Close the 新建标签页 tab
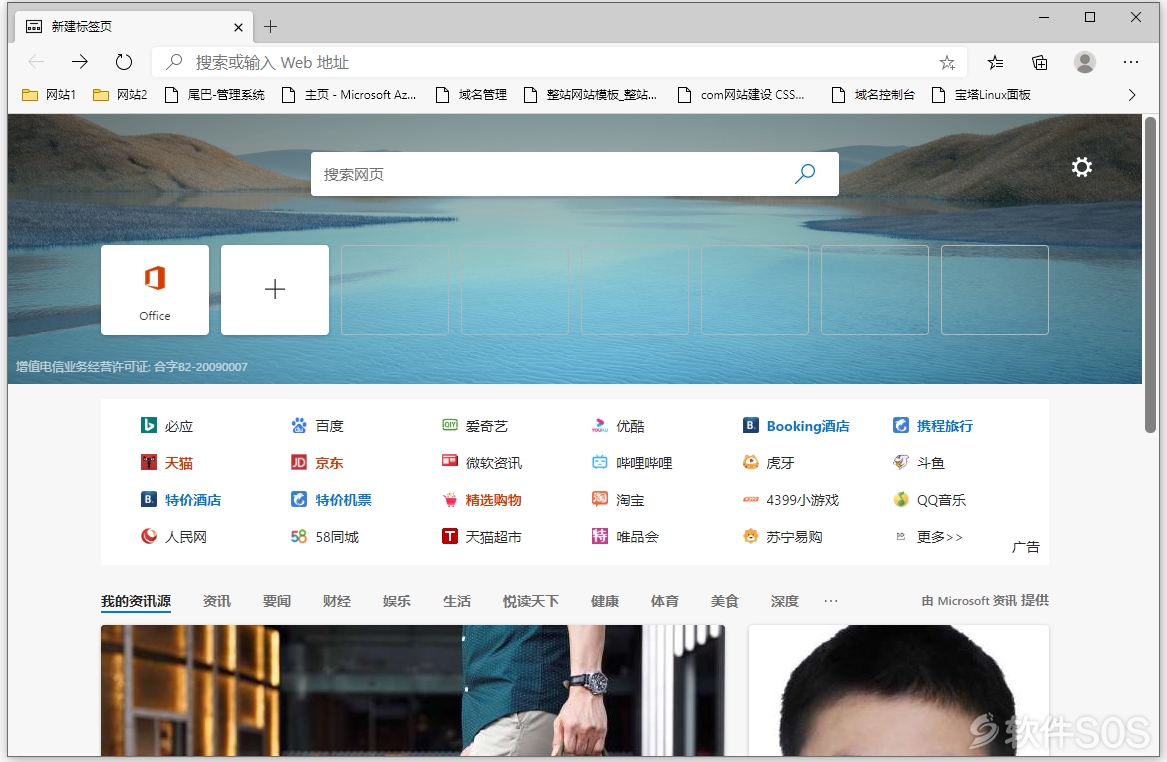The width and height of the screenshot is (1167, 762). 238,28
